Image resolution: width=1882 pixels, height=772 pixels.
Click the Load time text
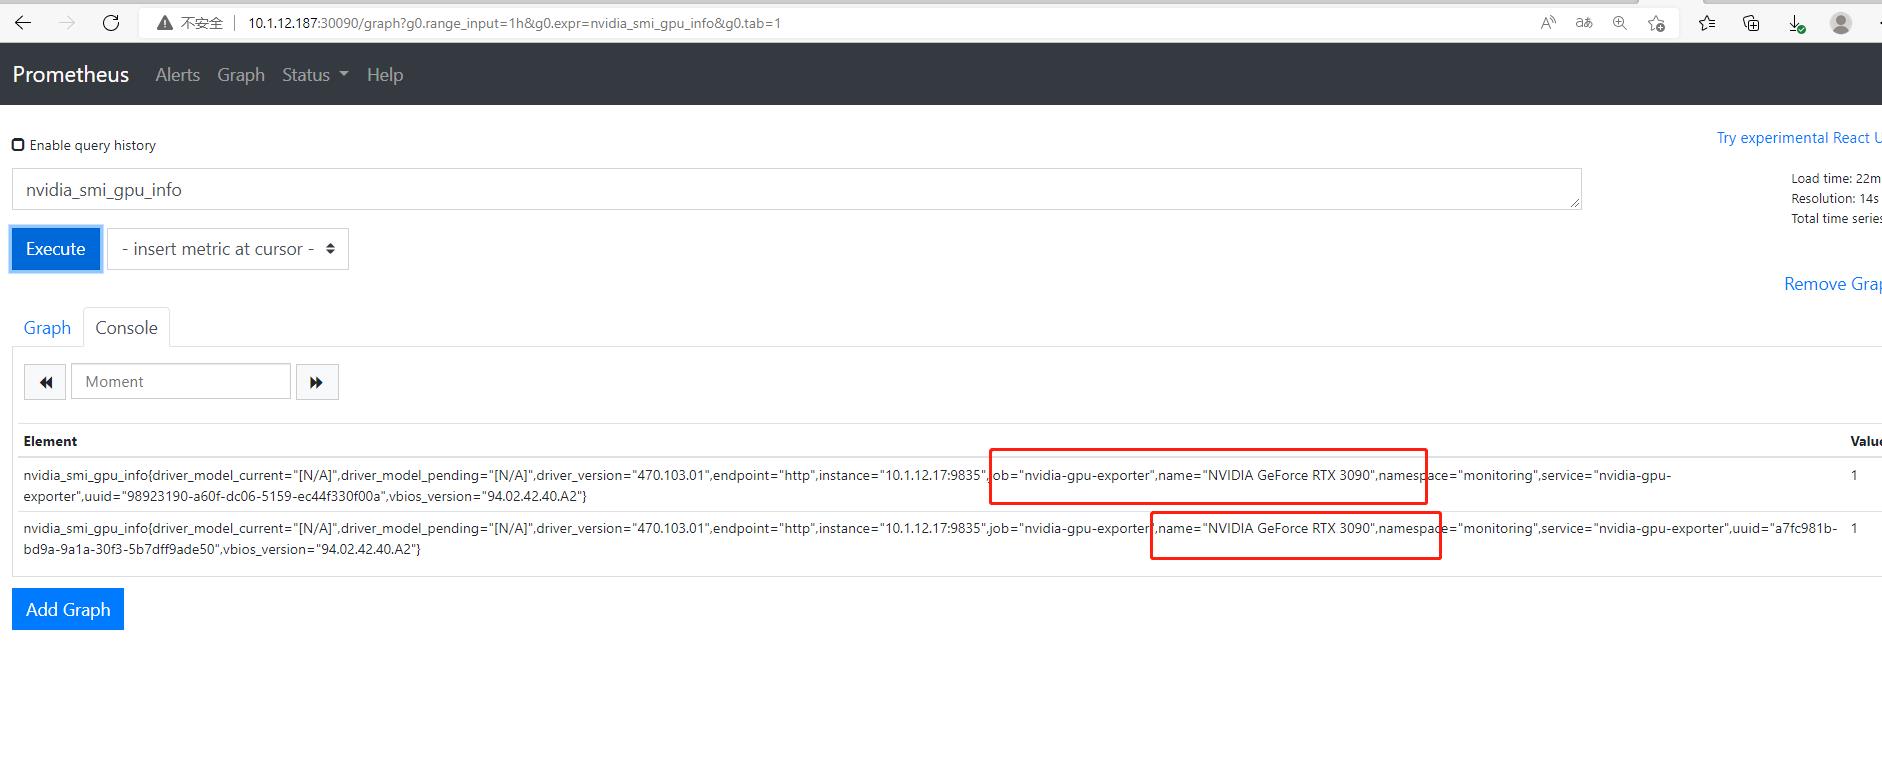pos(1835,179)
